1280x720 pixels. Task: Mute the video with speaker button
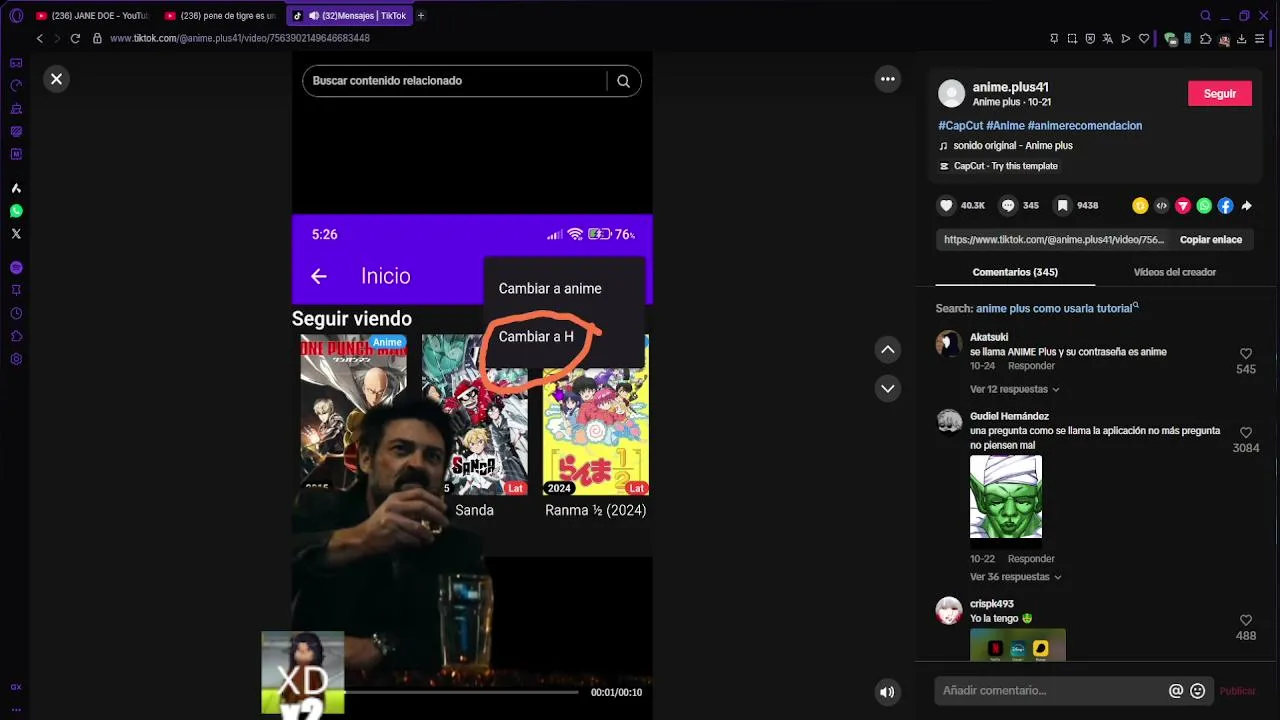click(887, 691)
